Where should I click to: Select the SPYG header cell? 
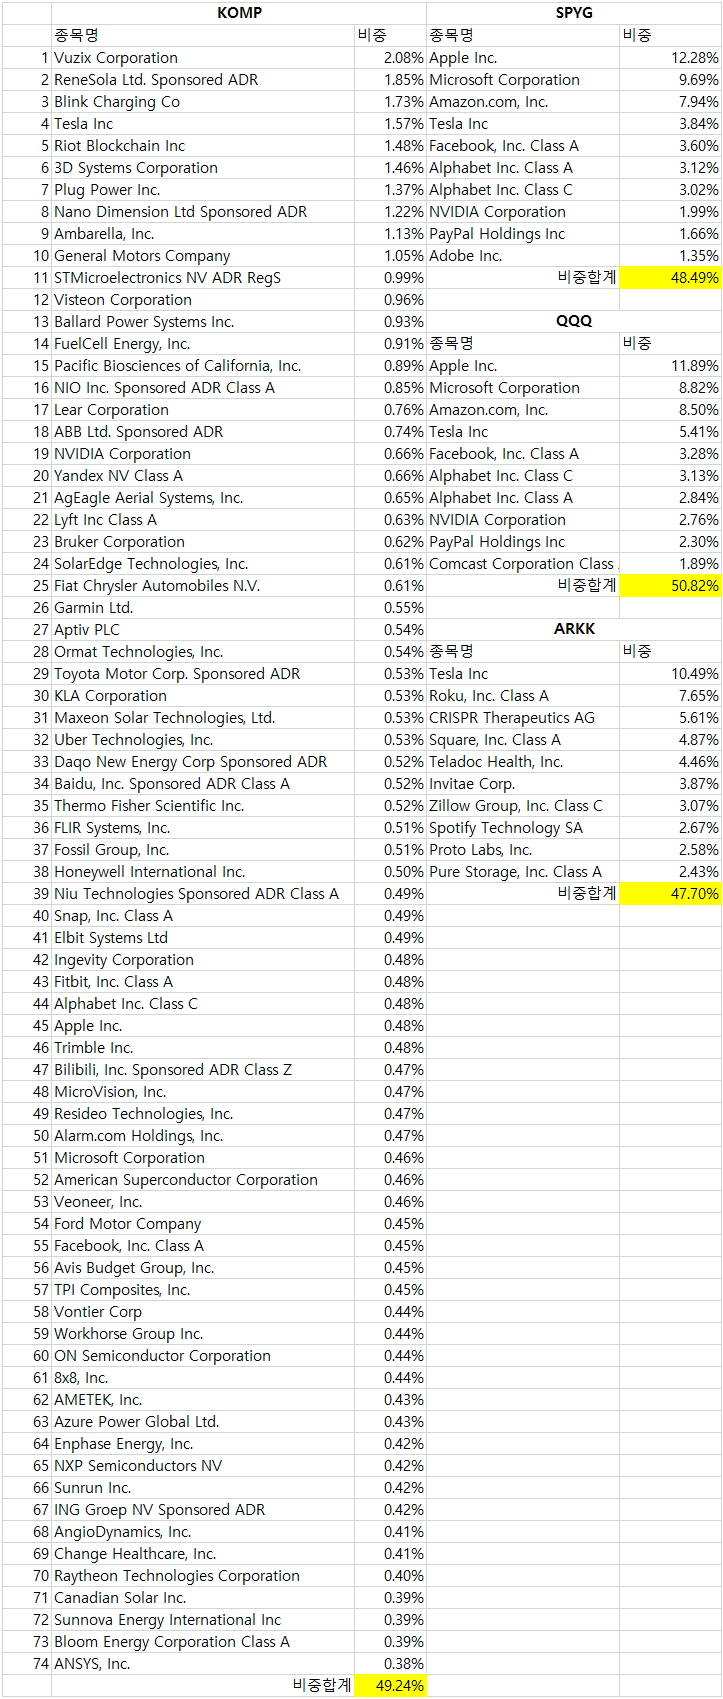pos(574,13)
